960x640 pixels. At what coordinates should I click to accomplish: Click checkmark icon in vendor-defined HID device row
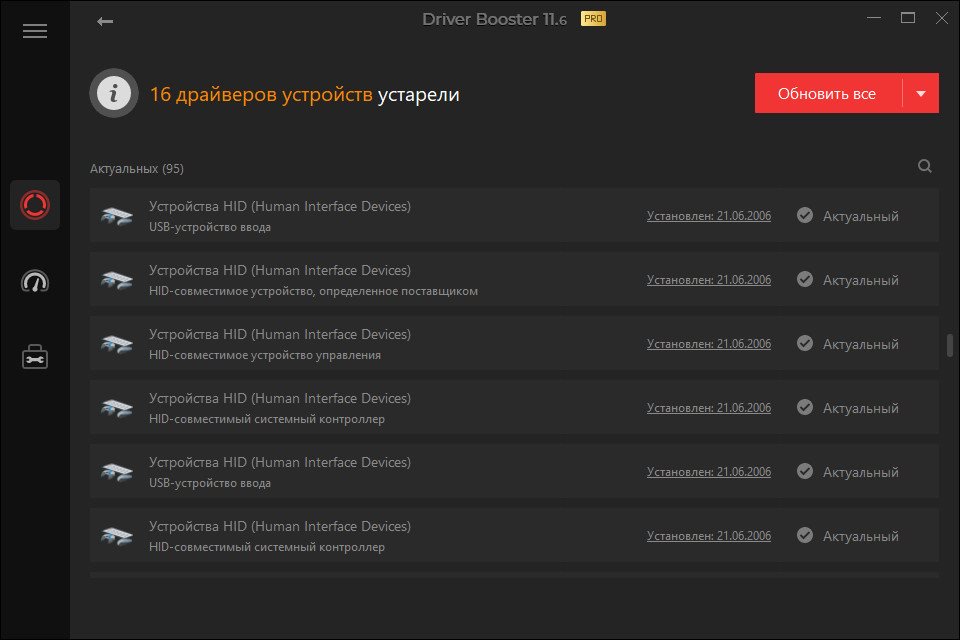[x=804, y=279]
